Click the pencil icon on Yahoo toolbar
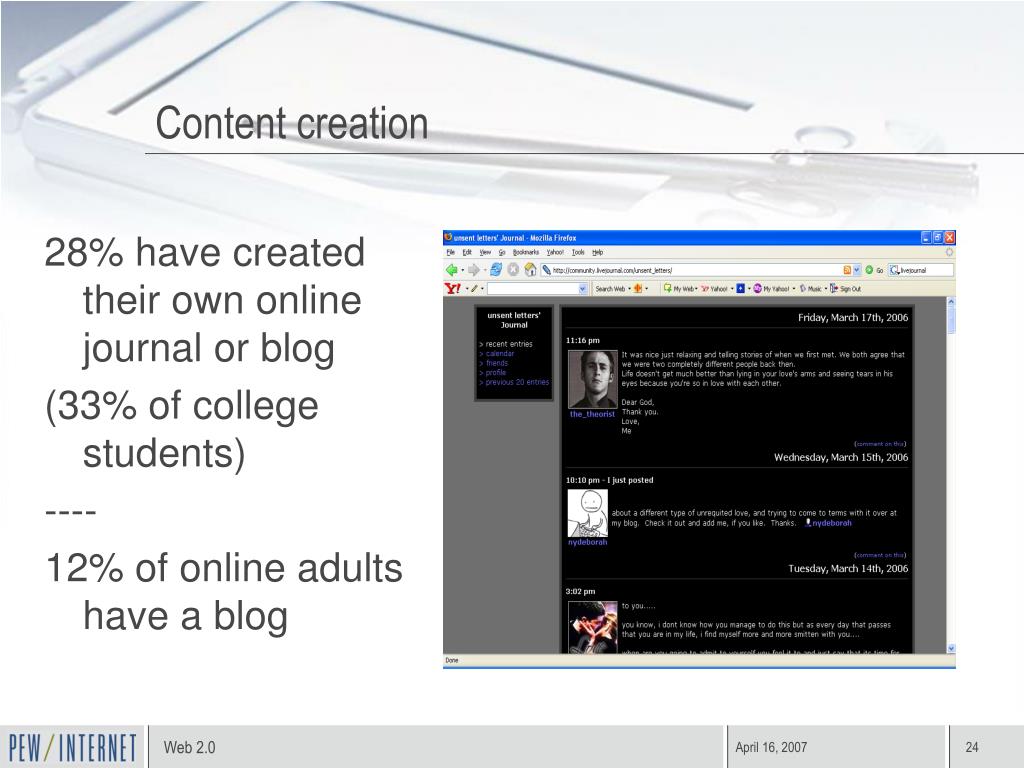The image size is (1024, 768). [x=474, y=288]
